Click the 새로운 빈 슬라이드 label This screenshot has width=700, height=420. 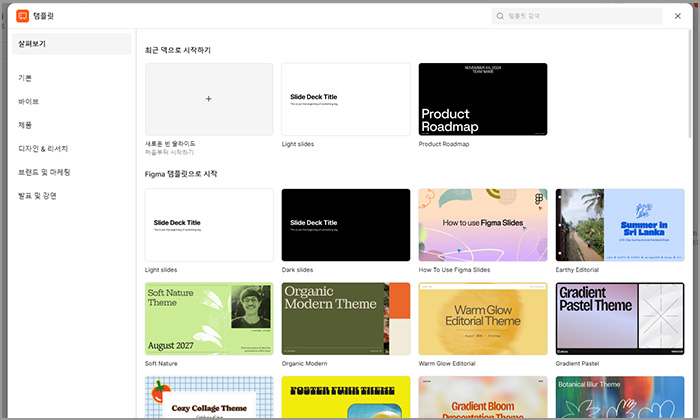[x=170, y=144]
